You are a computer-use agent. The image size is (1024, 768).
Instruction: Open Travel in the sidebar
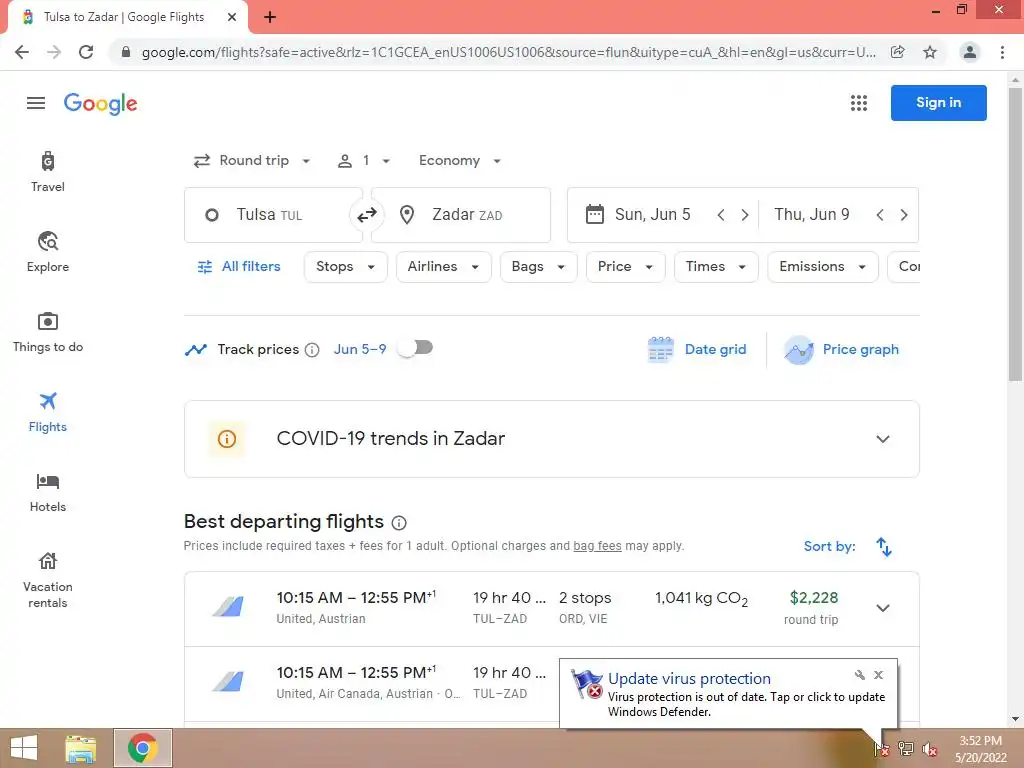(x=48, y=172)
